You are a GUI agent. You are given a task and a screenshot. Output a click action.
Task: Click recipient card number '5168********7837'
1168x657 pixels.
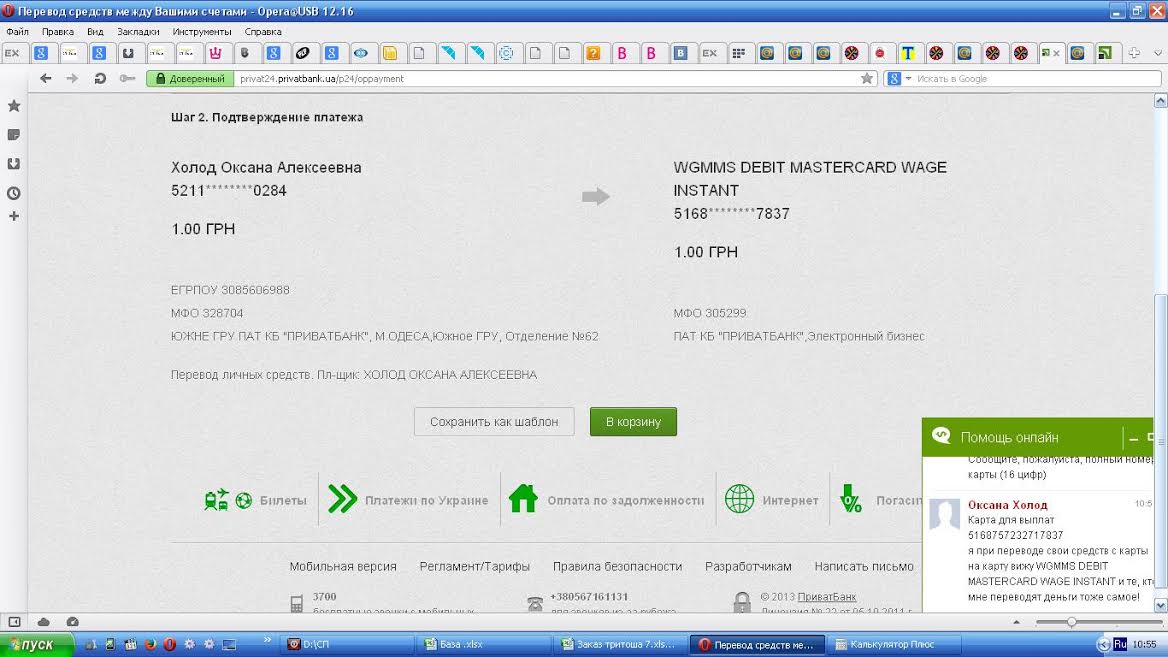(x=731, y=214)
